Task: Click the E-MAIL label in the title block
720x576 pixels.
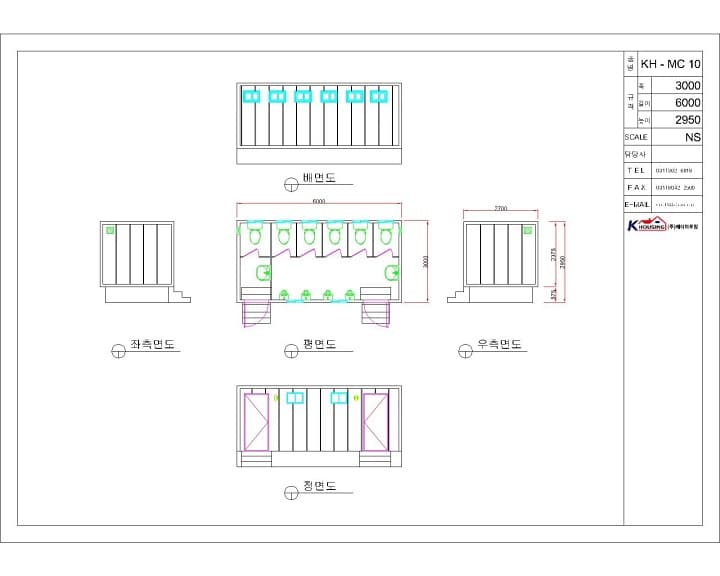Action: 637,204
